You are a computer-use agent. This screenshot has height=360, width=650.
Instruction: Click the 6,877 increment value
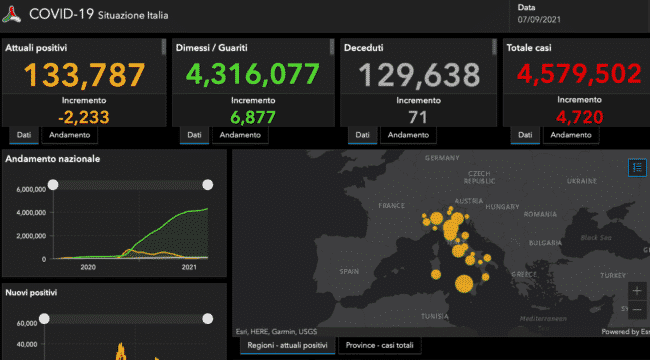(x=253, y=118)
